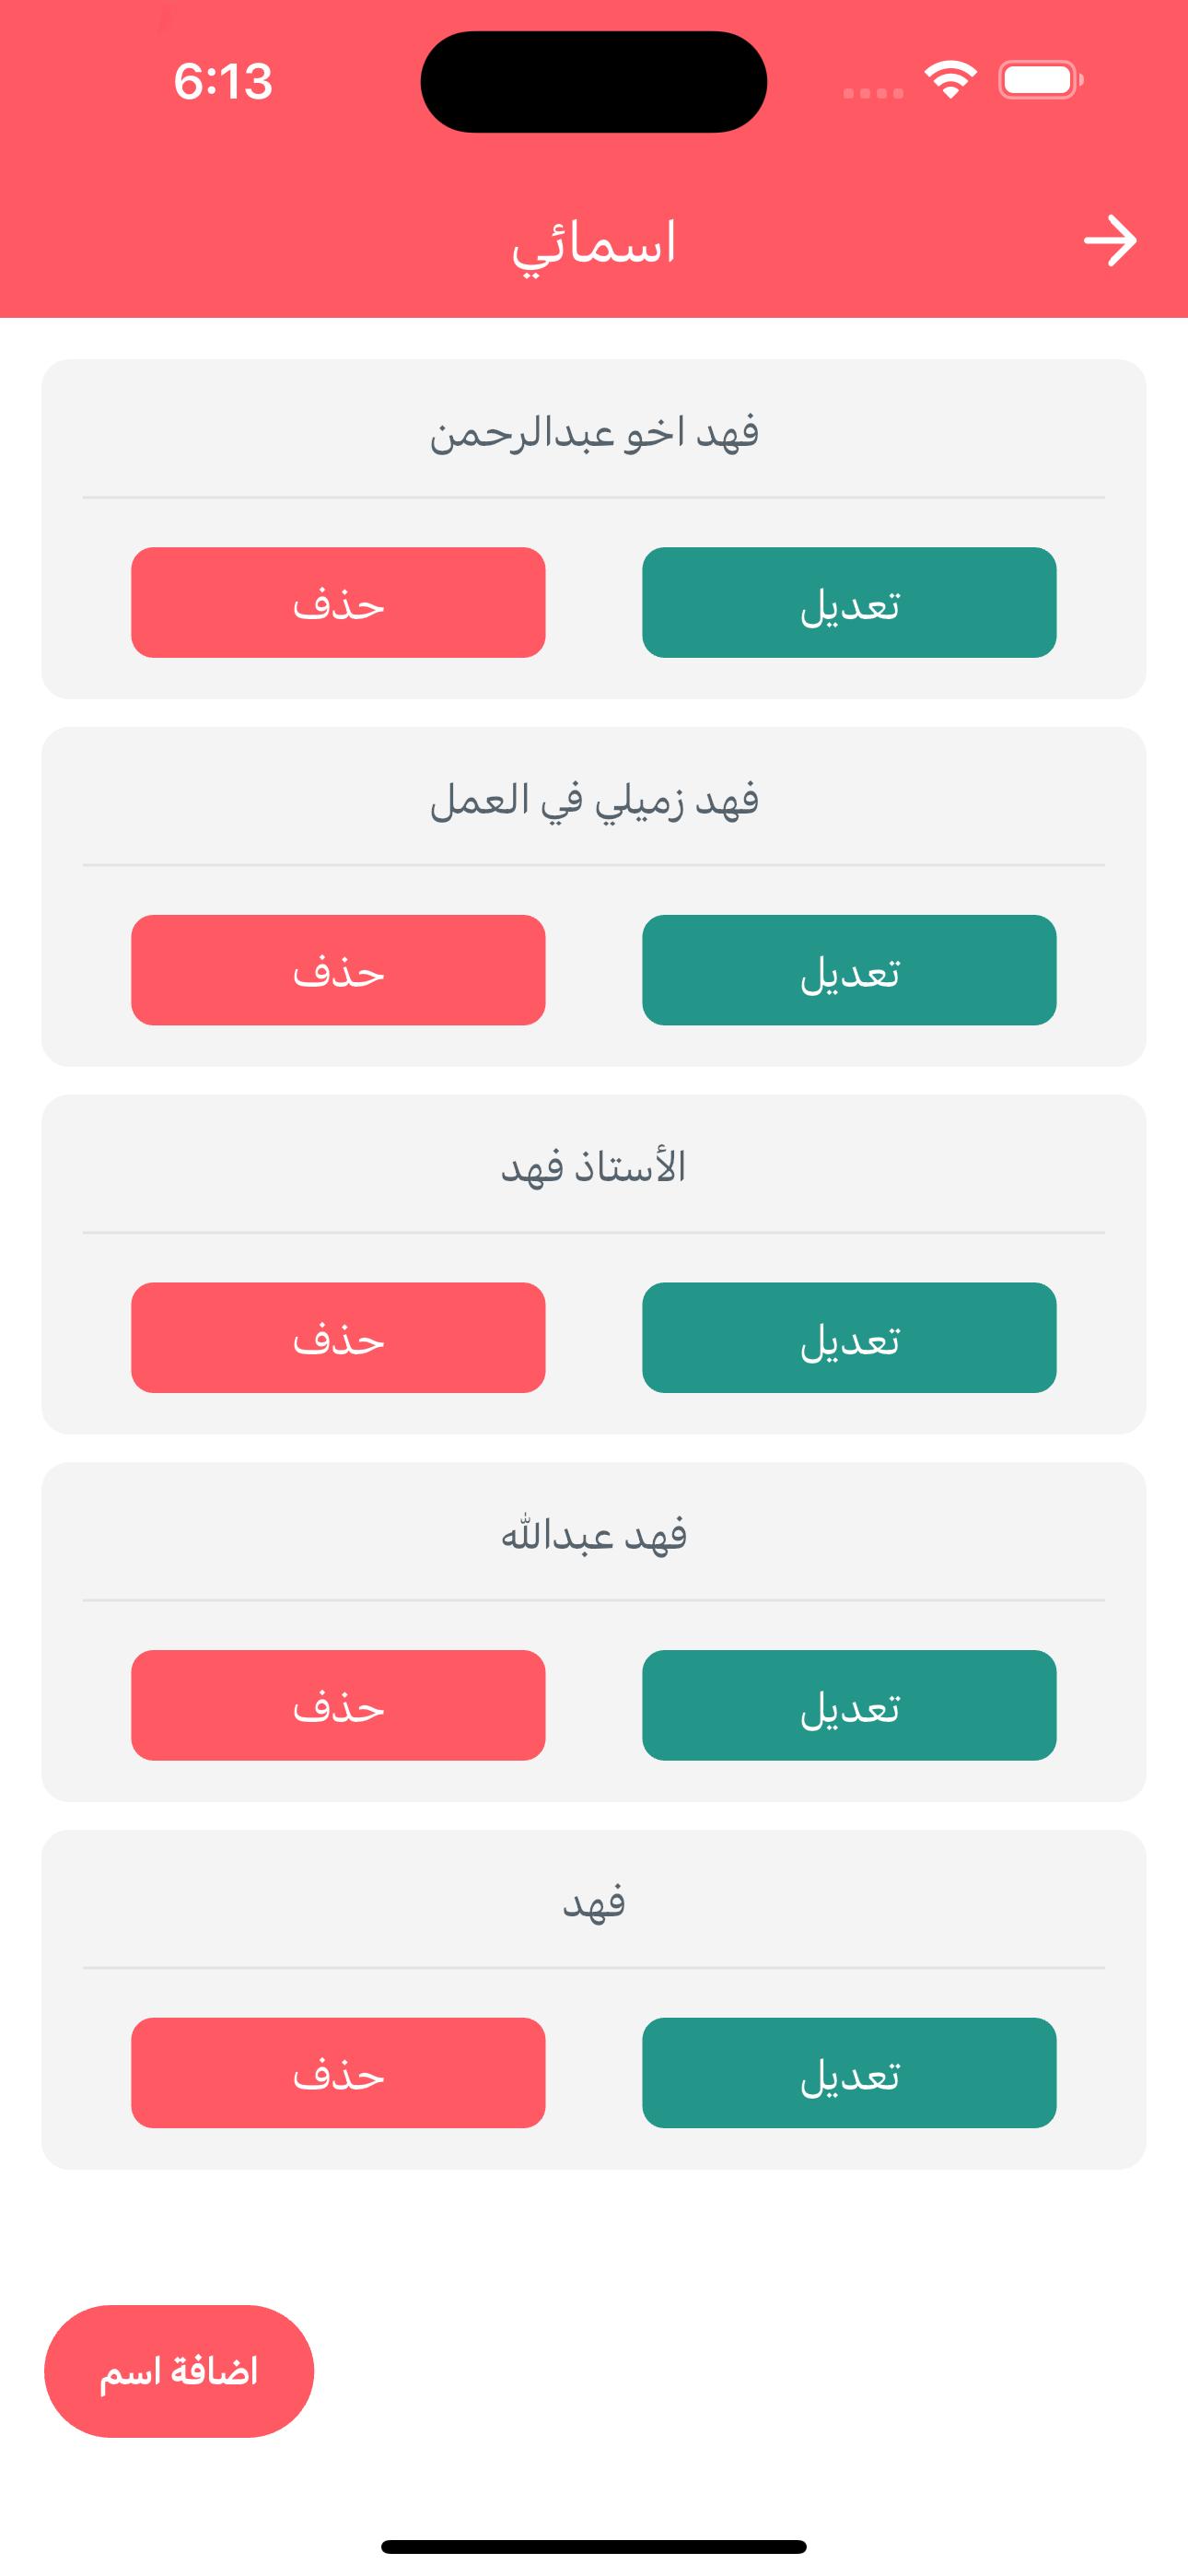Edit the last name card فهد
Viewport: 1188px width, 2576px height.
[848, 2072]
